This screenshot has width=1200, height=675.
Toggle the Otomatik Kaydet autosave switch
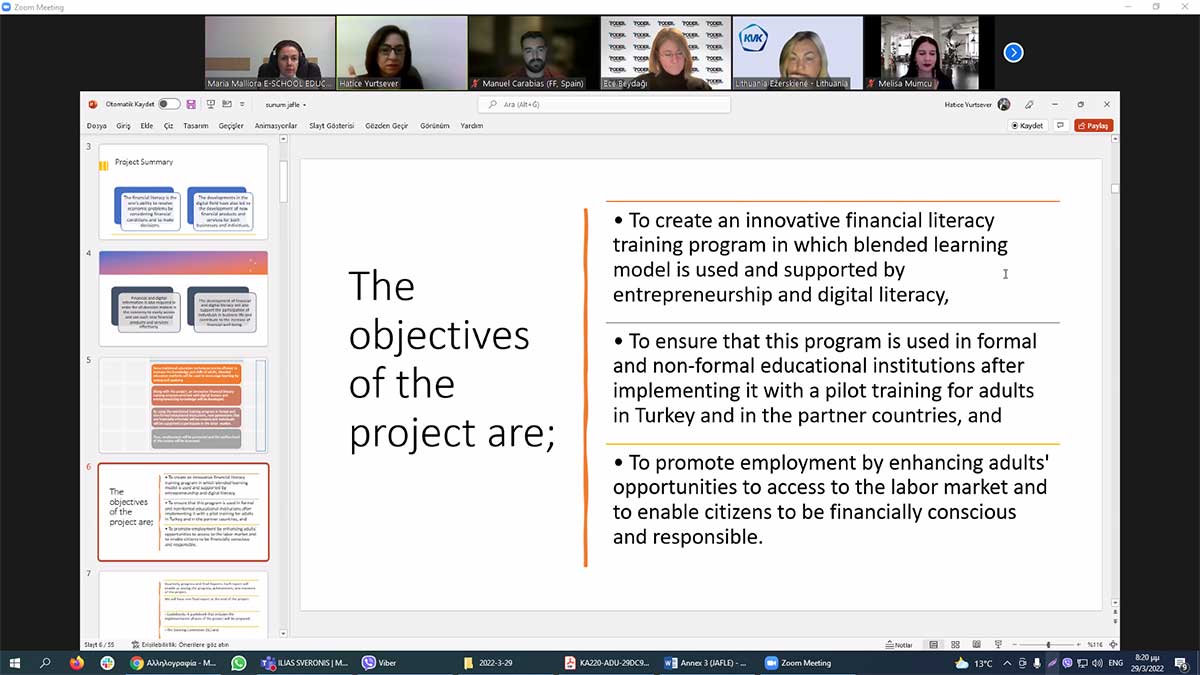pyautogui.click(x=169, y=104)
